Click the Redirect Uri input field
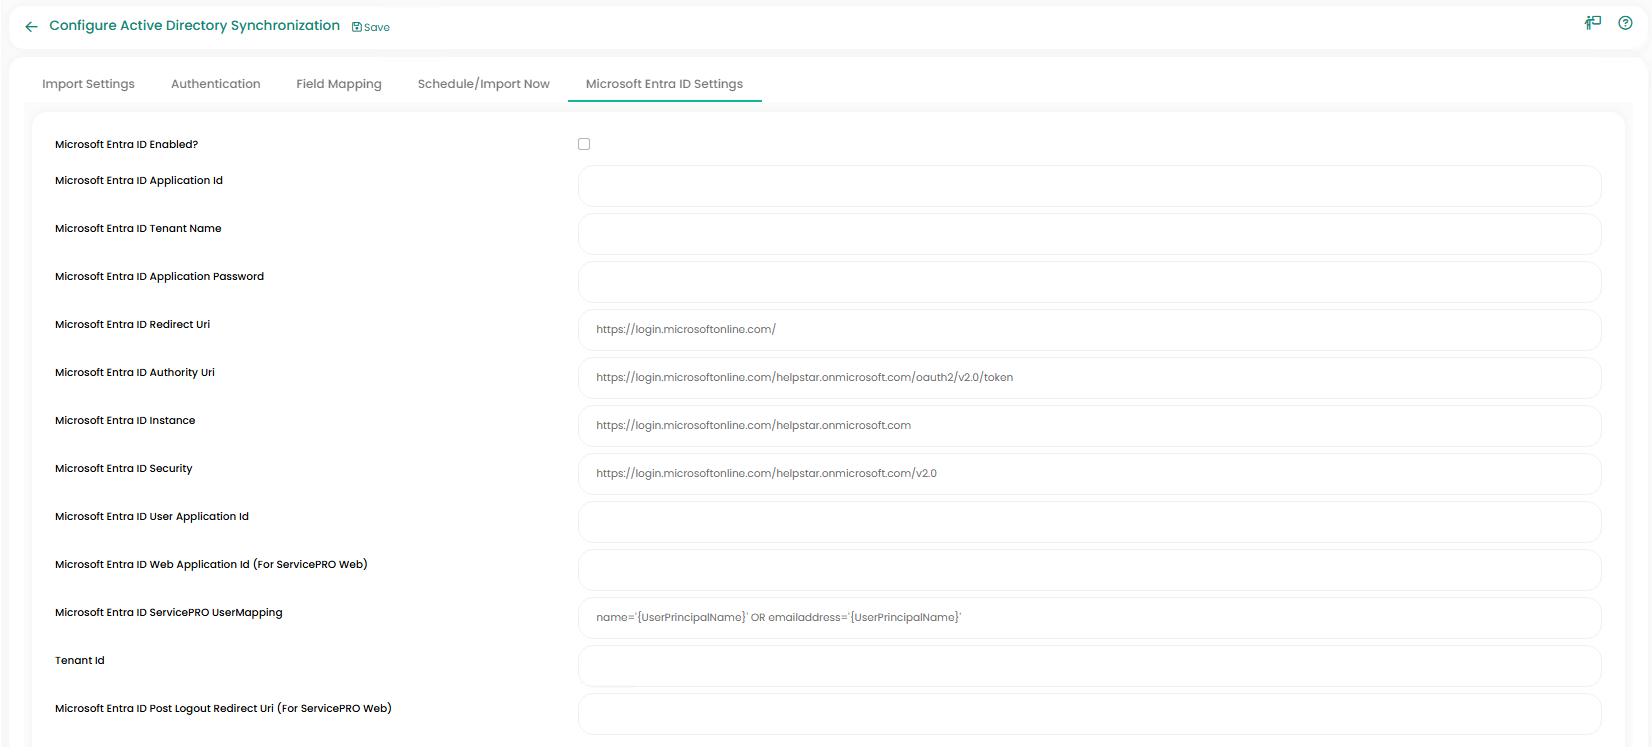1652x747 pixels. click(1089, 330)
